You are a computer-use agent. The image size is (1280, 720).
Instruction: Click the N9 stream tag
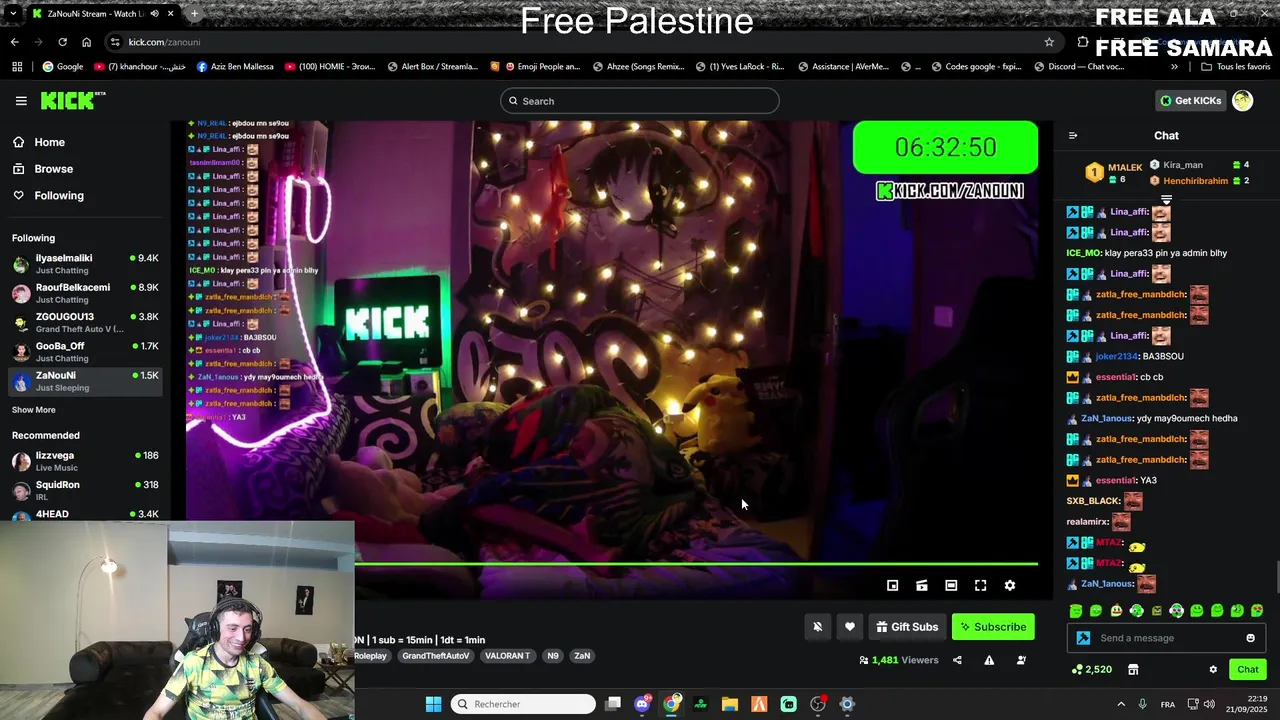(553, 656)
